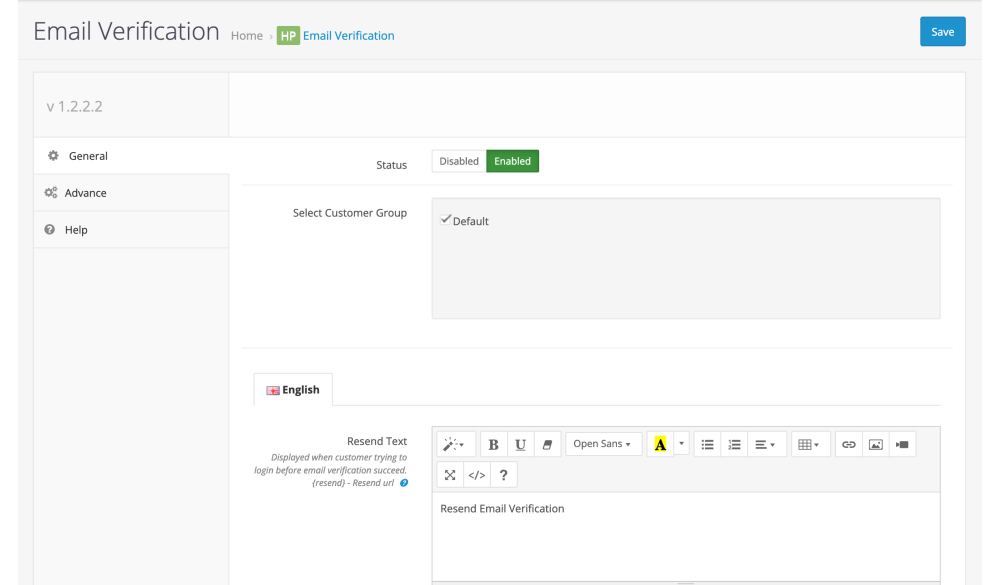This screenshot has width=1000, height=585.
Task: Switch to the Advance tab
Action: coord(86,193)
